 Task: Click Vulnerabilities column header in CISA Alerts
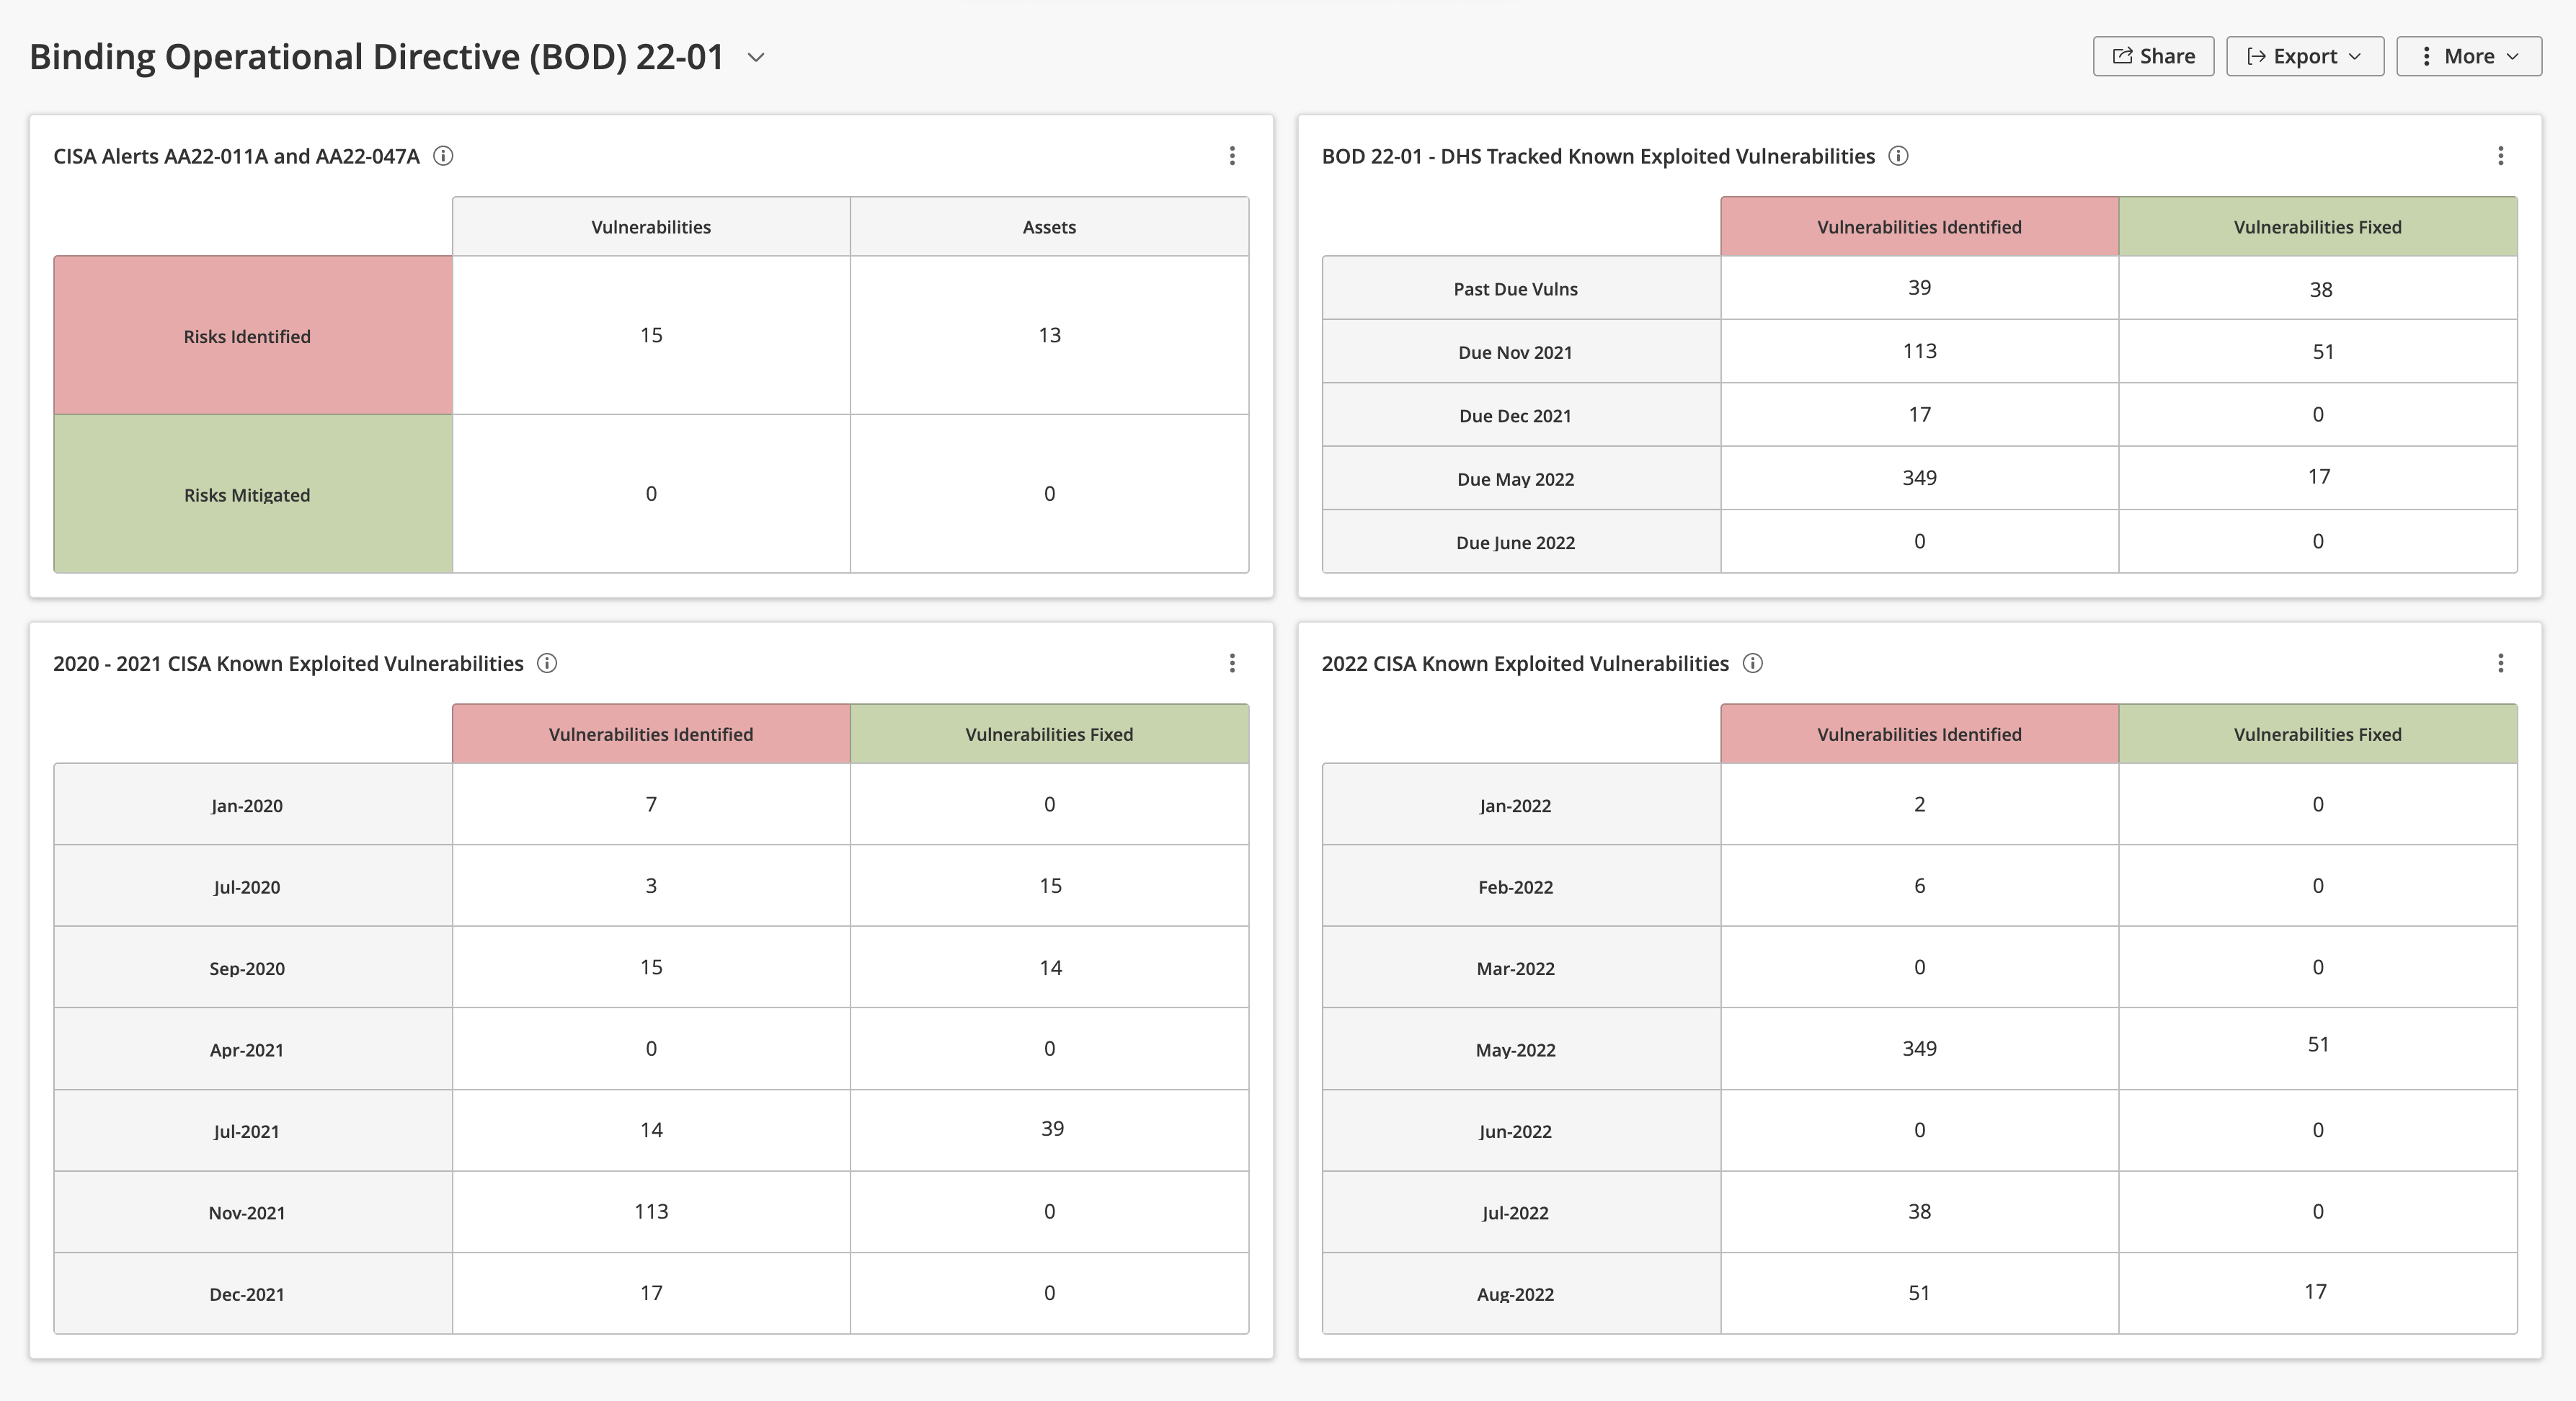pyautogui.click(x=651, y=227)
